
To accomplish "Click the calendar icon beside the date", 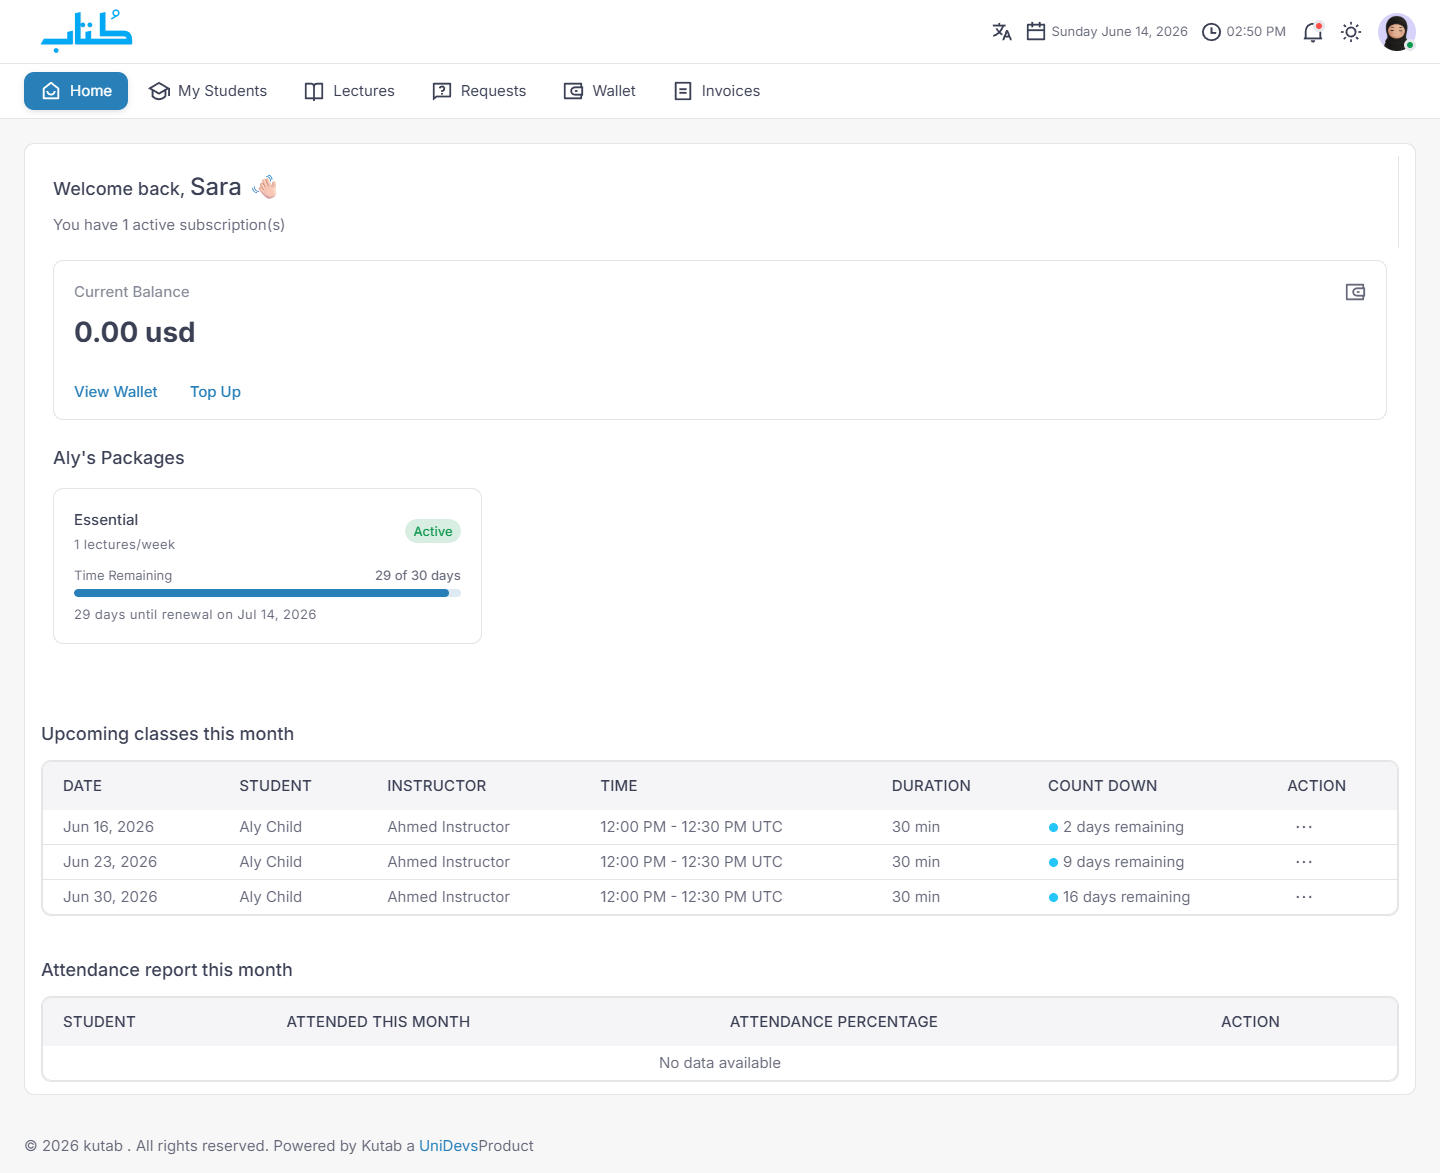I will point(1036,32).
